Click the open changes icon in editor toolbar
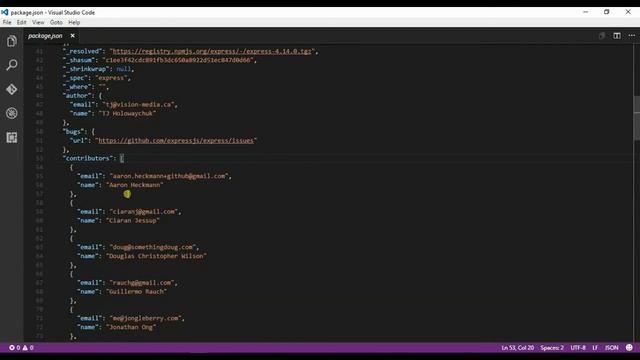 (x=602, y=36)
